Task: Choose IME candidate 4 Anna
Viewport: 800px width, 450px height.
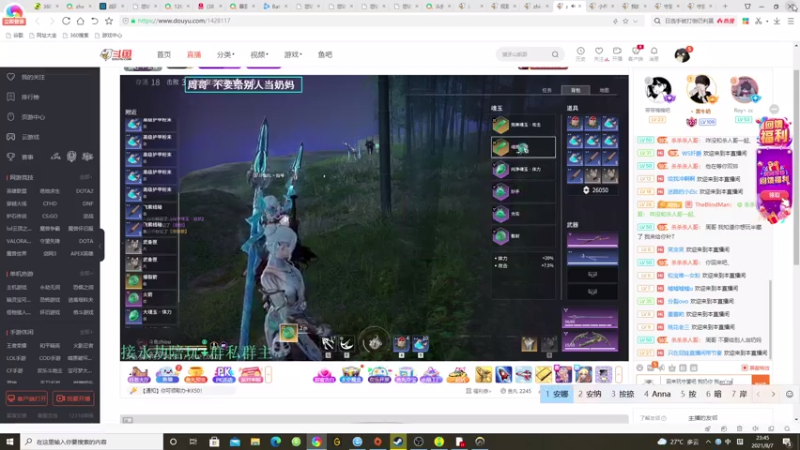Action: coord(657,394)
